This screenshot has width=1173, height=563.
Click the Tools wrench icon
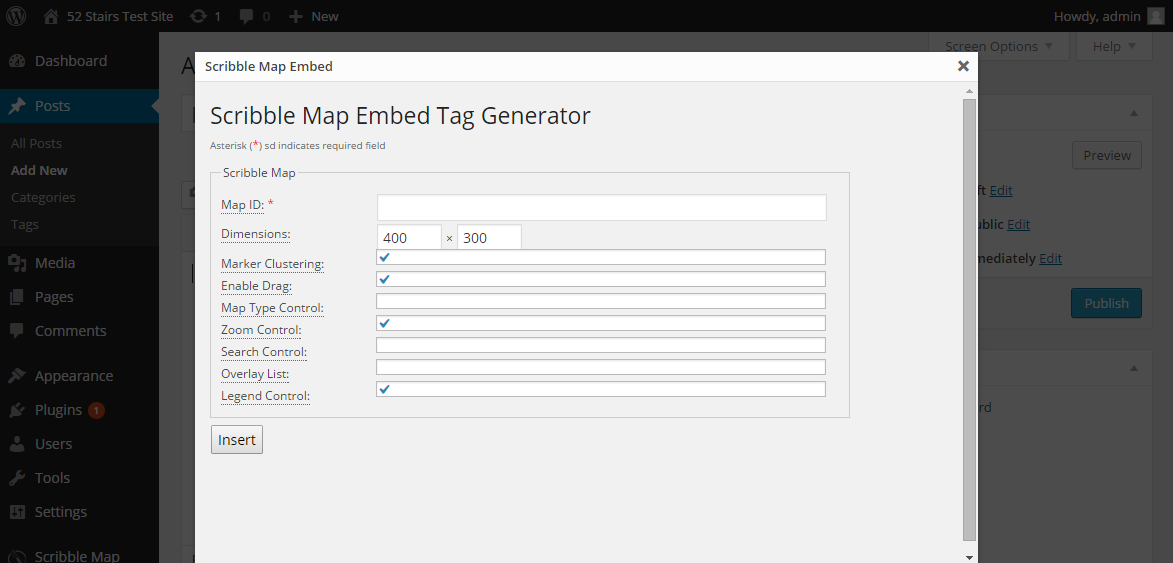click(16, 478)
